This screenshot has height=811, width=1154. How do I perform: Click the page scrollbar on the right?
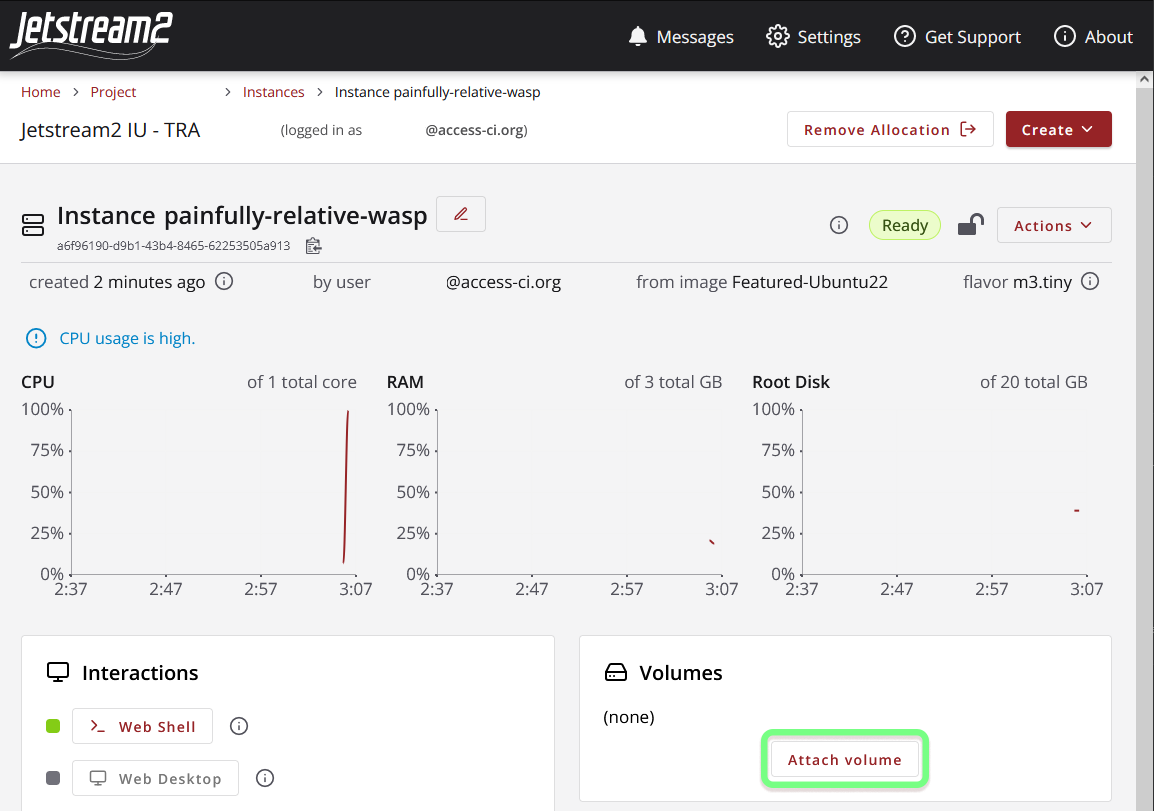(x=1144, y=400)
